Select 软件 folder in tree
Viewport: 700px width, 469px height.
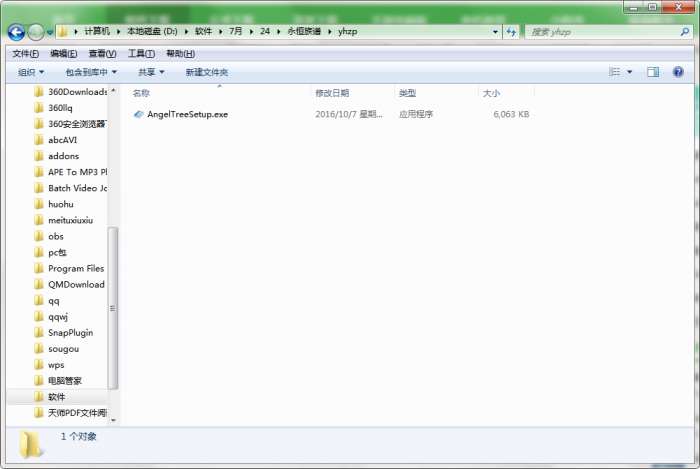click(x=50, y=397)
